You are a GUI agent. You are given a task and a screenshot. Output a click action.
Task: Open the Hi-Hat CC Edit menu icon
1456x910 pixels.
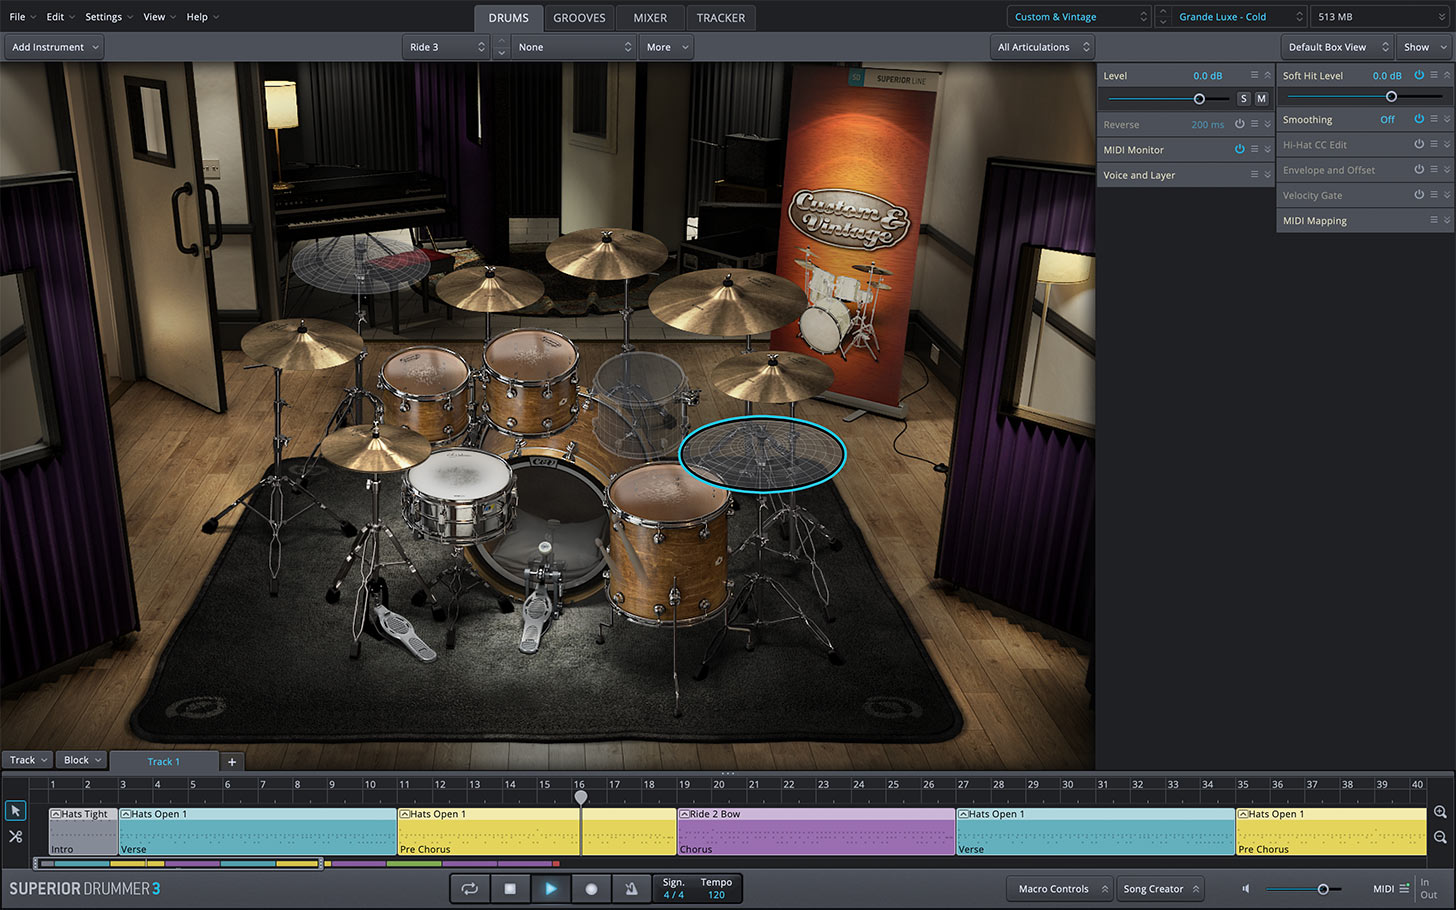1434,144
